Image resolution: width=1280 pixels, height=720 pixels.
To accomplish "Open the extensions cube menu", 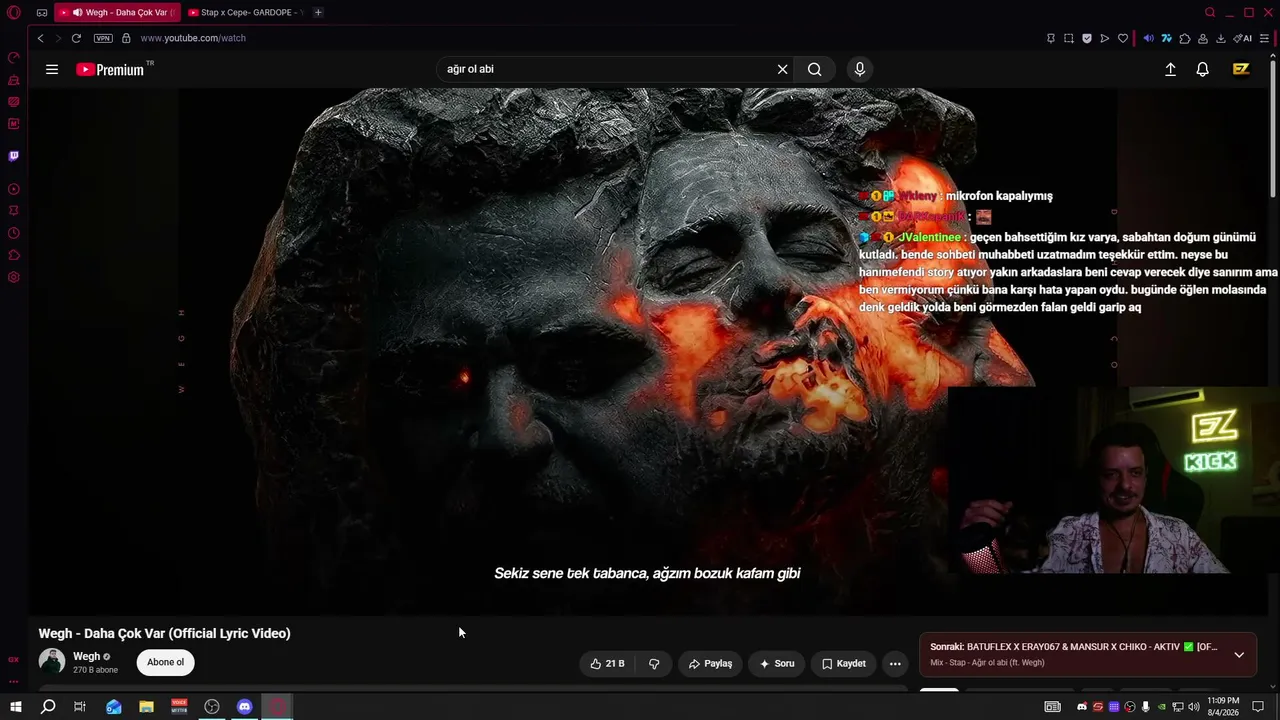I will (x=1185, y=38).
